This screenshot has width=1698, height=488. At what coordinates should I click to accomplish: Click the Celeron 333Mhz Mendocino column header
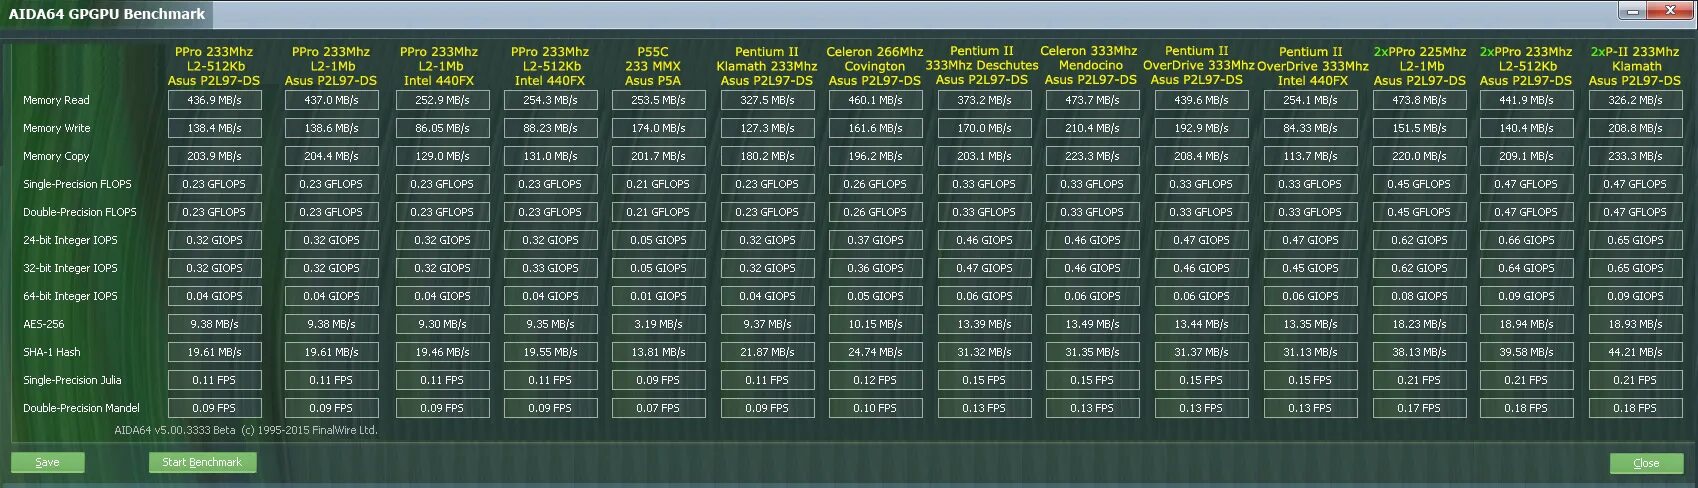point(1090,65)
